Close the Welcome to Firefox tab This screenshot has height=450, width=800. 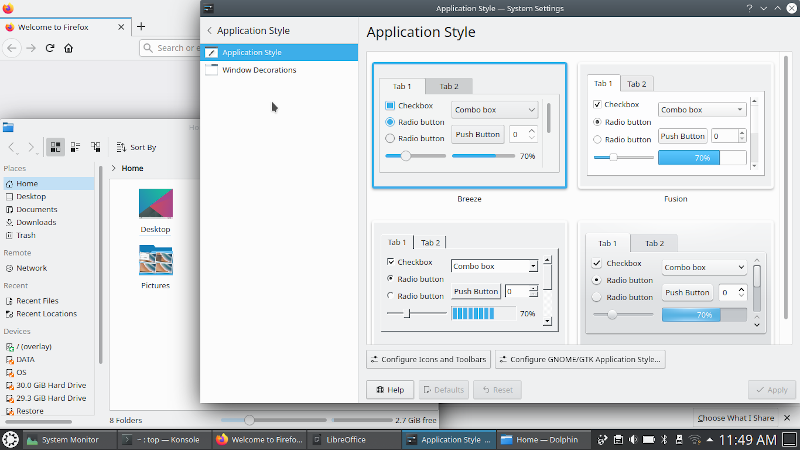121,27
